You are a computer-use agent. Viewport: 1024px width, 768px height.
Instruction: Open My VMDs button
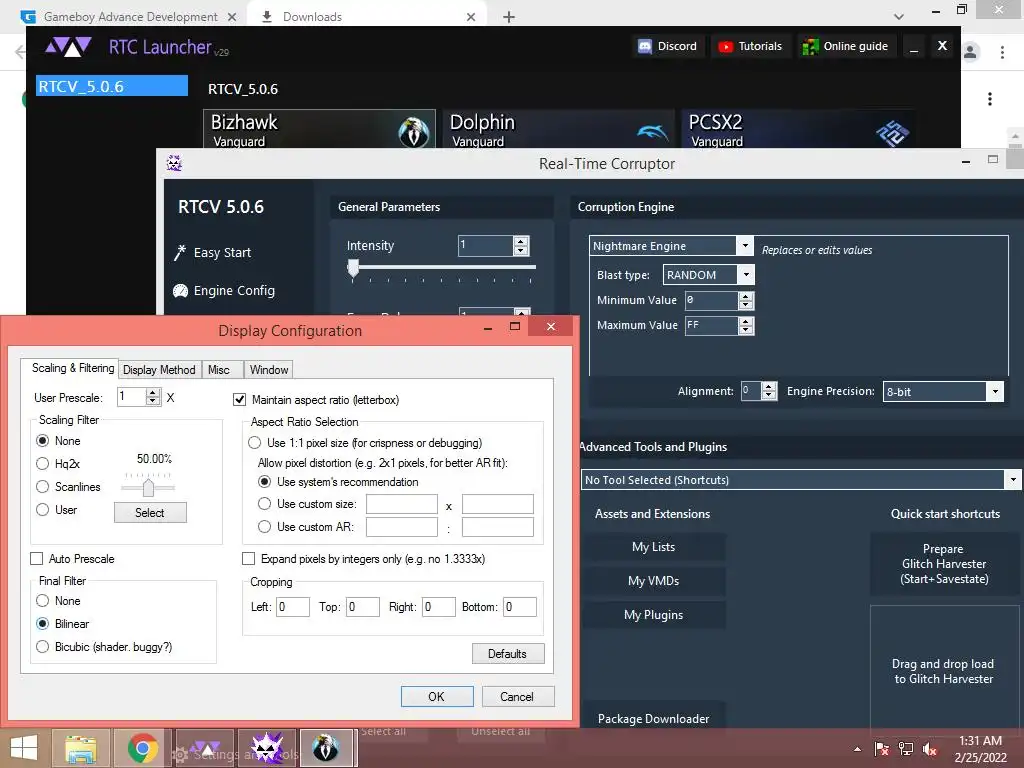point(653,581)
